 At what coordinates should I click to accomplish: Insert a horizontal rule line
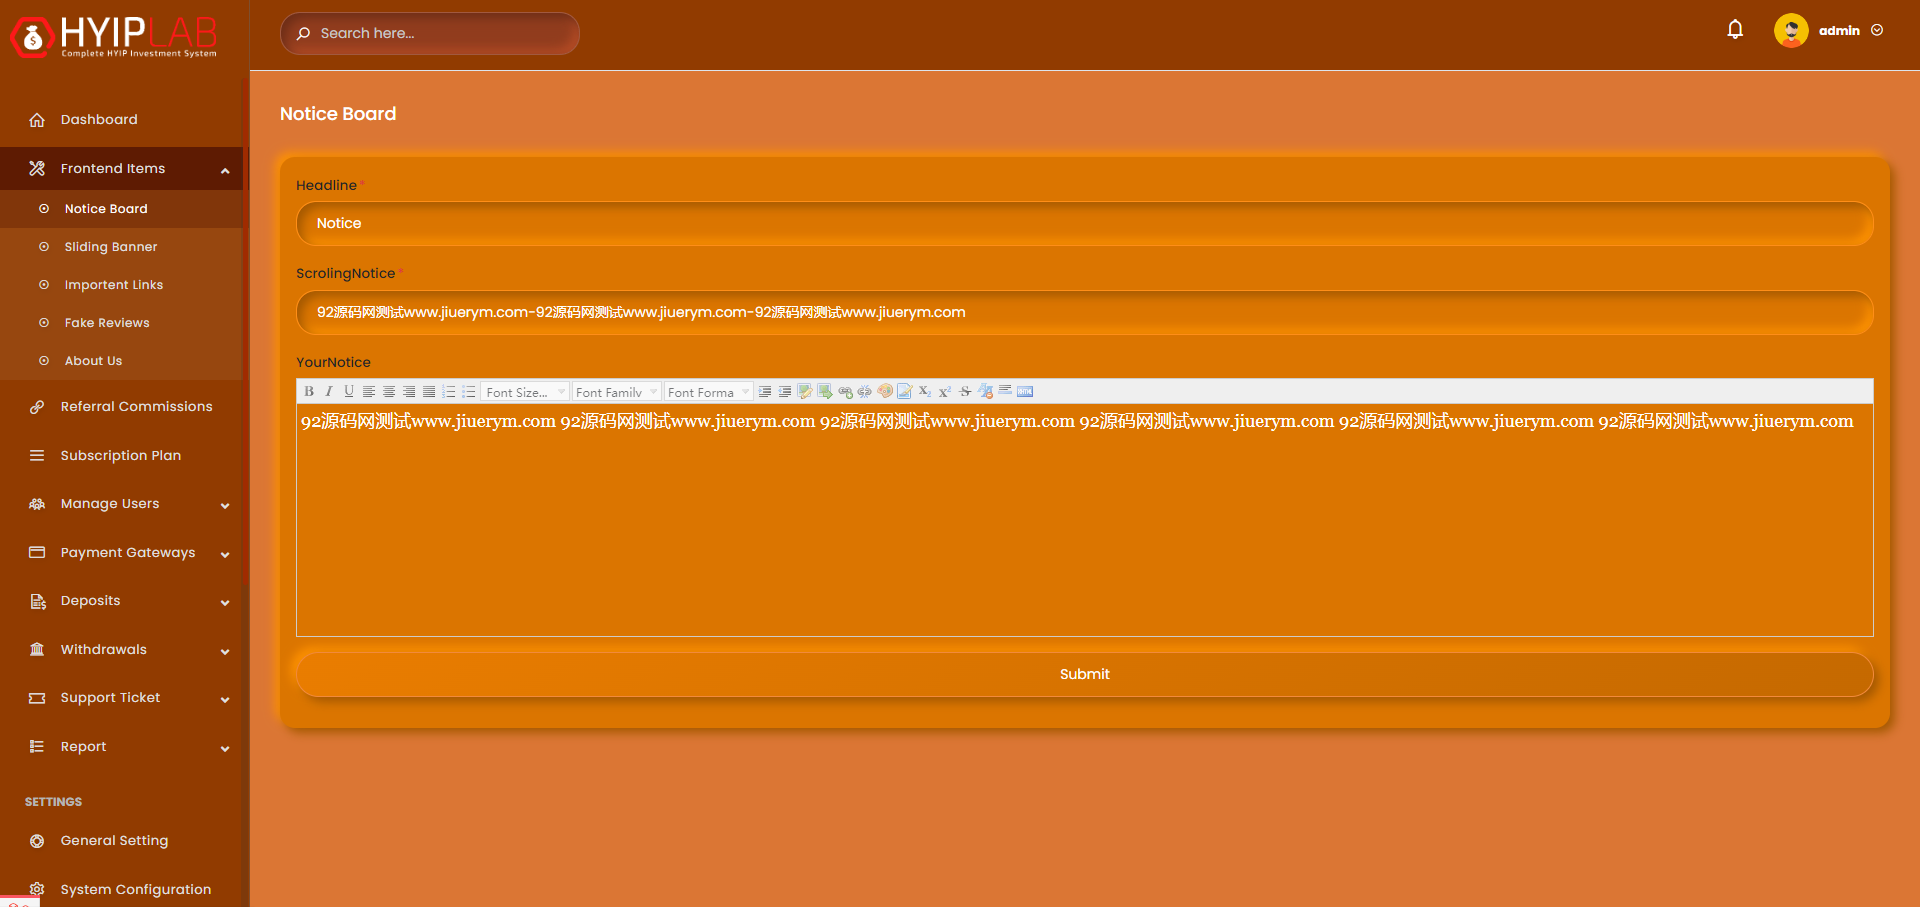coord(1005,392)
